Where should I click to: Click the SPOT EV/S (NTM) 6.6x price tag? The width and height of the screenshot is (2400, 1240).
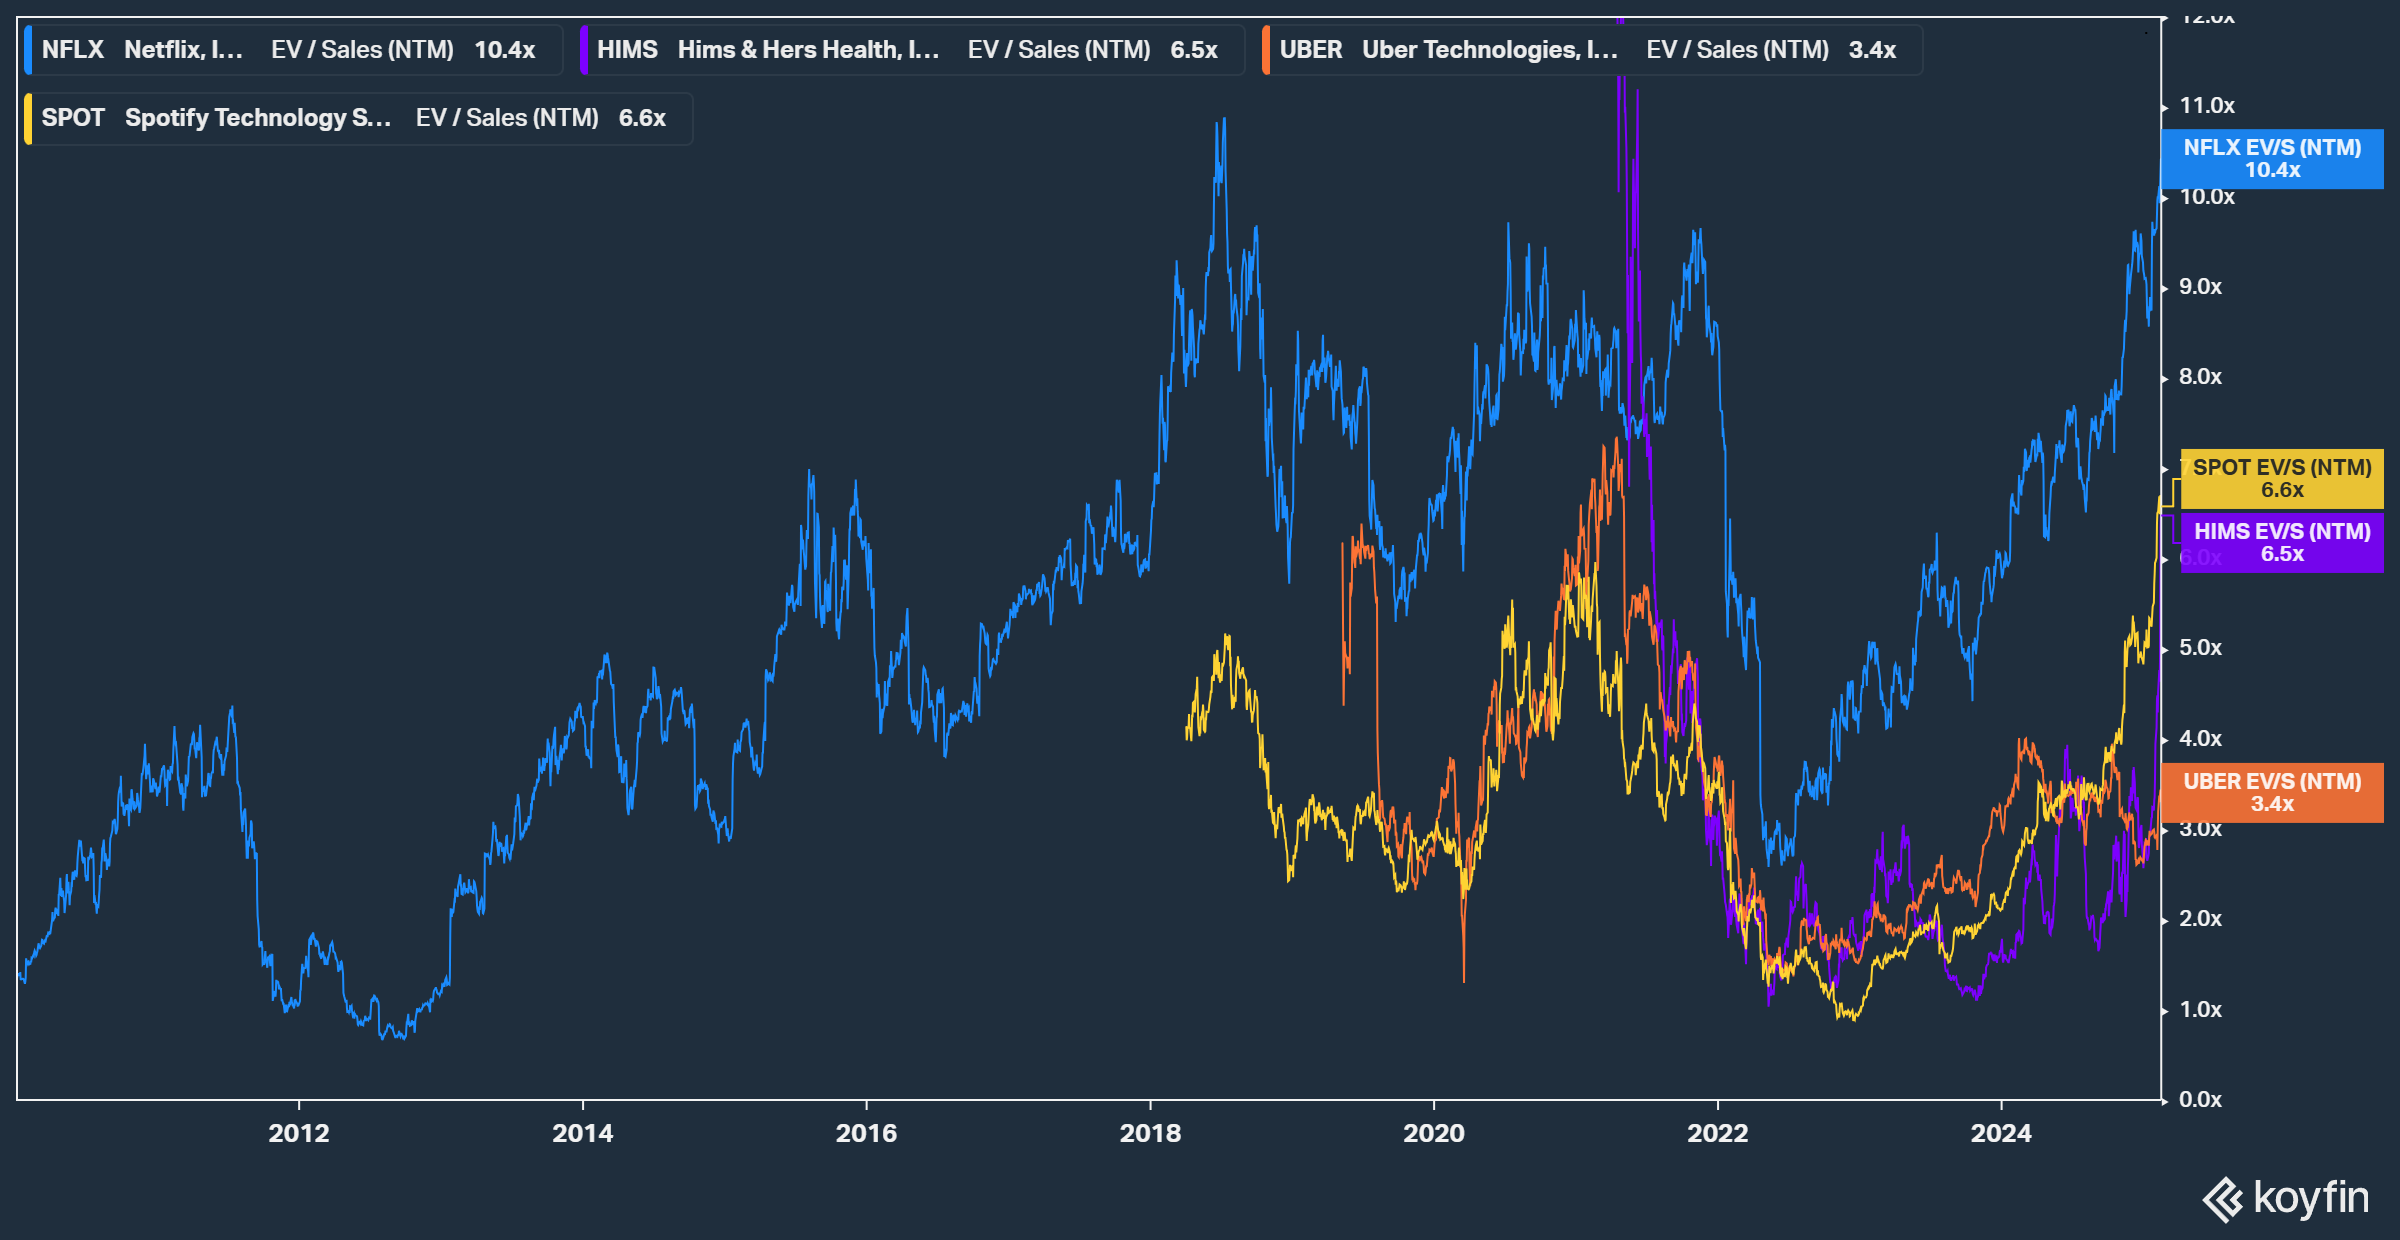pos(2282,479)
